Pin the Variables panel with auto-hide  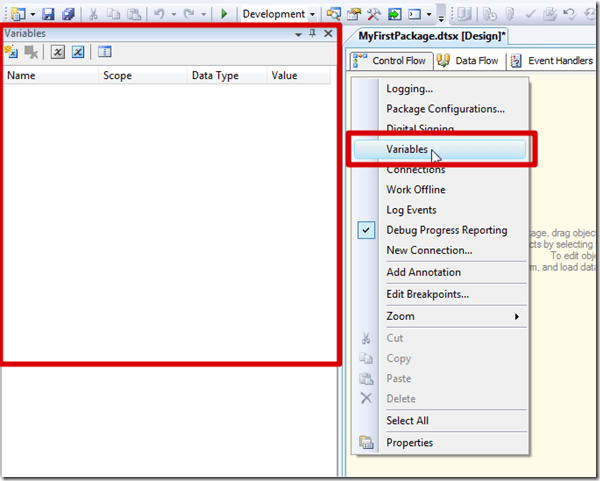313,33
